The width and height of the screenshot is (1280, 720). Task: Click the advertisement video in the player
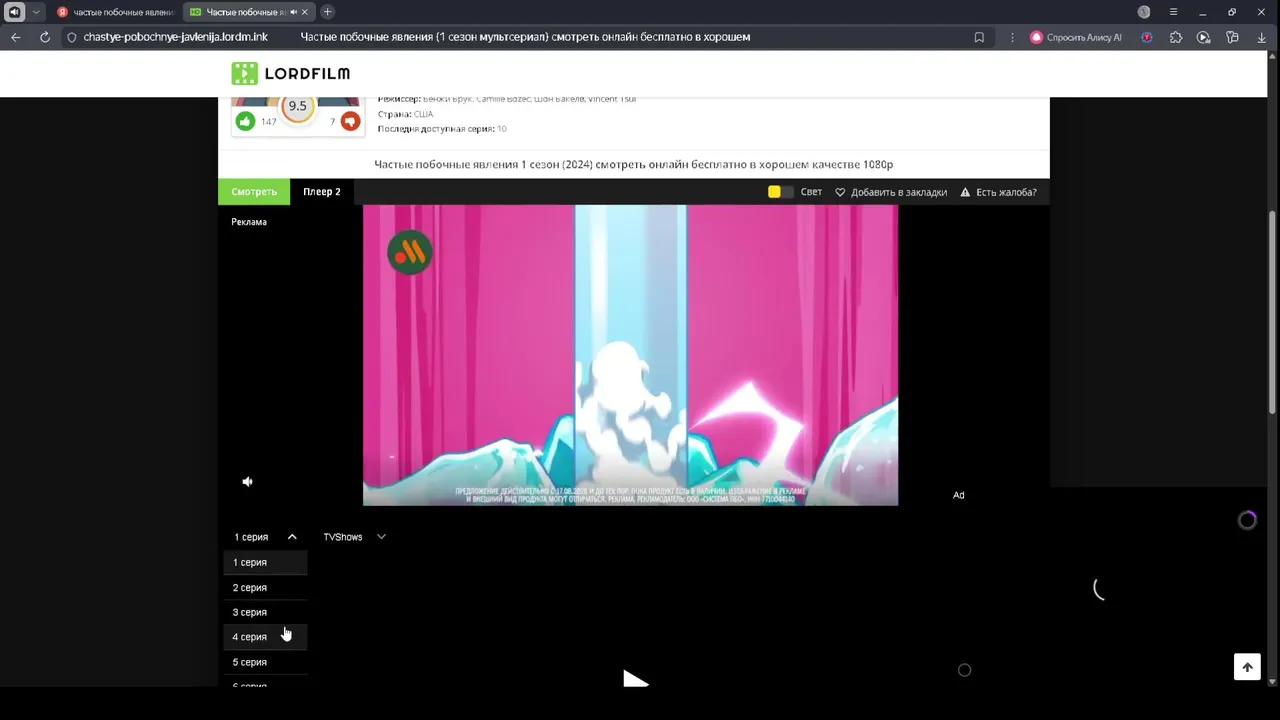(630, 355)
